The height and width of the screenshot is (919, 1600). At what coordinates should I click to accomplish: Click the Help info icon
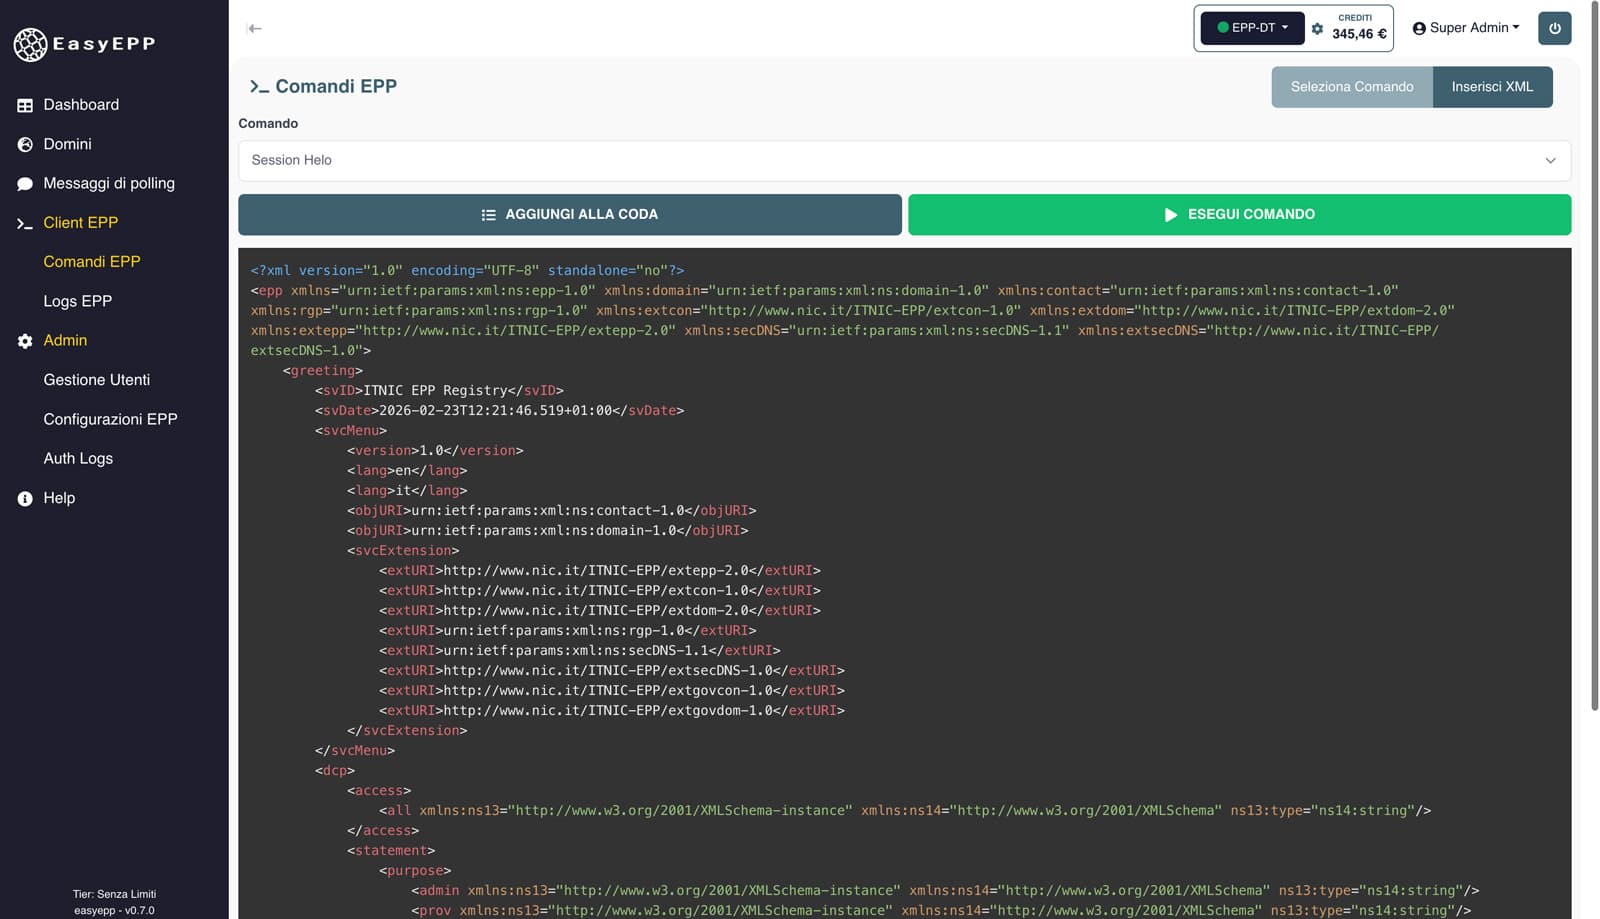[x=25, y=498]
